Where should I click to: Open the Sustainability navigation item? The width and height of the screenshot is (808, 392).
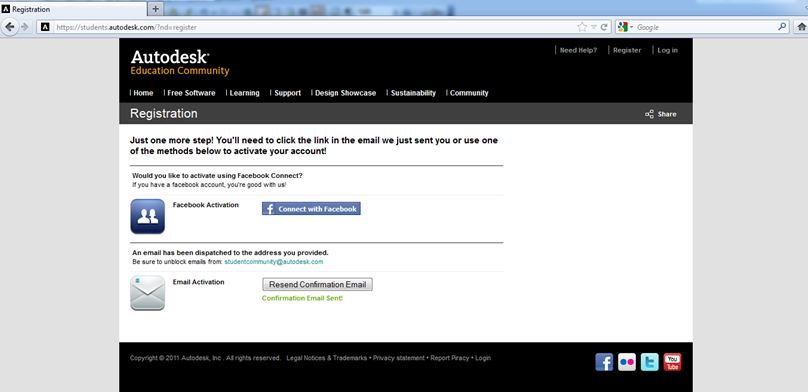coord(413,93)
